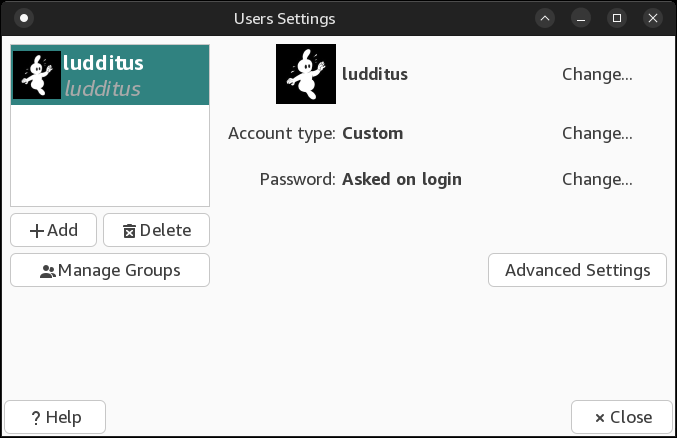
Task: Click the Asked on login password value
Action: tap(401, 180)
